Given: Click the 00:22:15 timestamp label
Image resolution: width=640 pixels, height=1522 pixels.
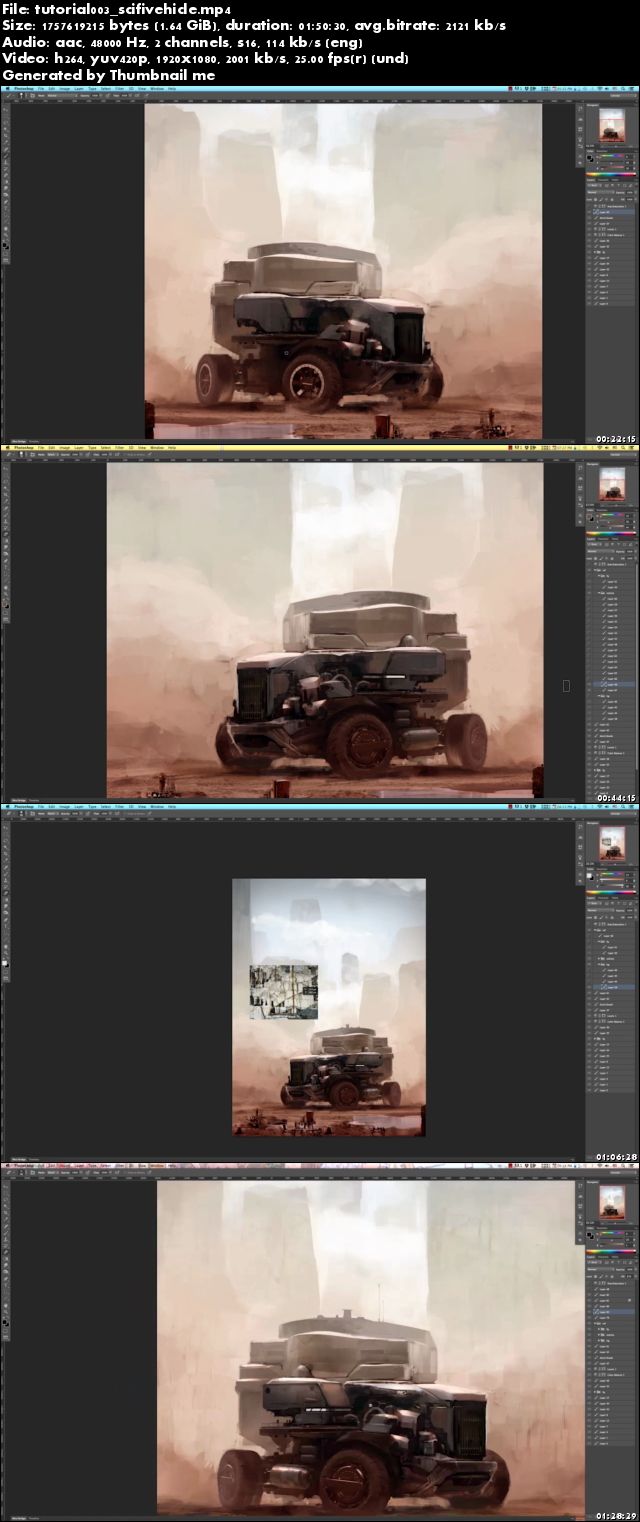Looking at the screenshot, I should 616,438.
